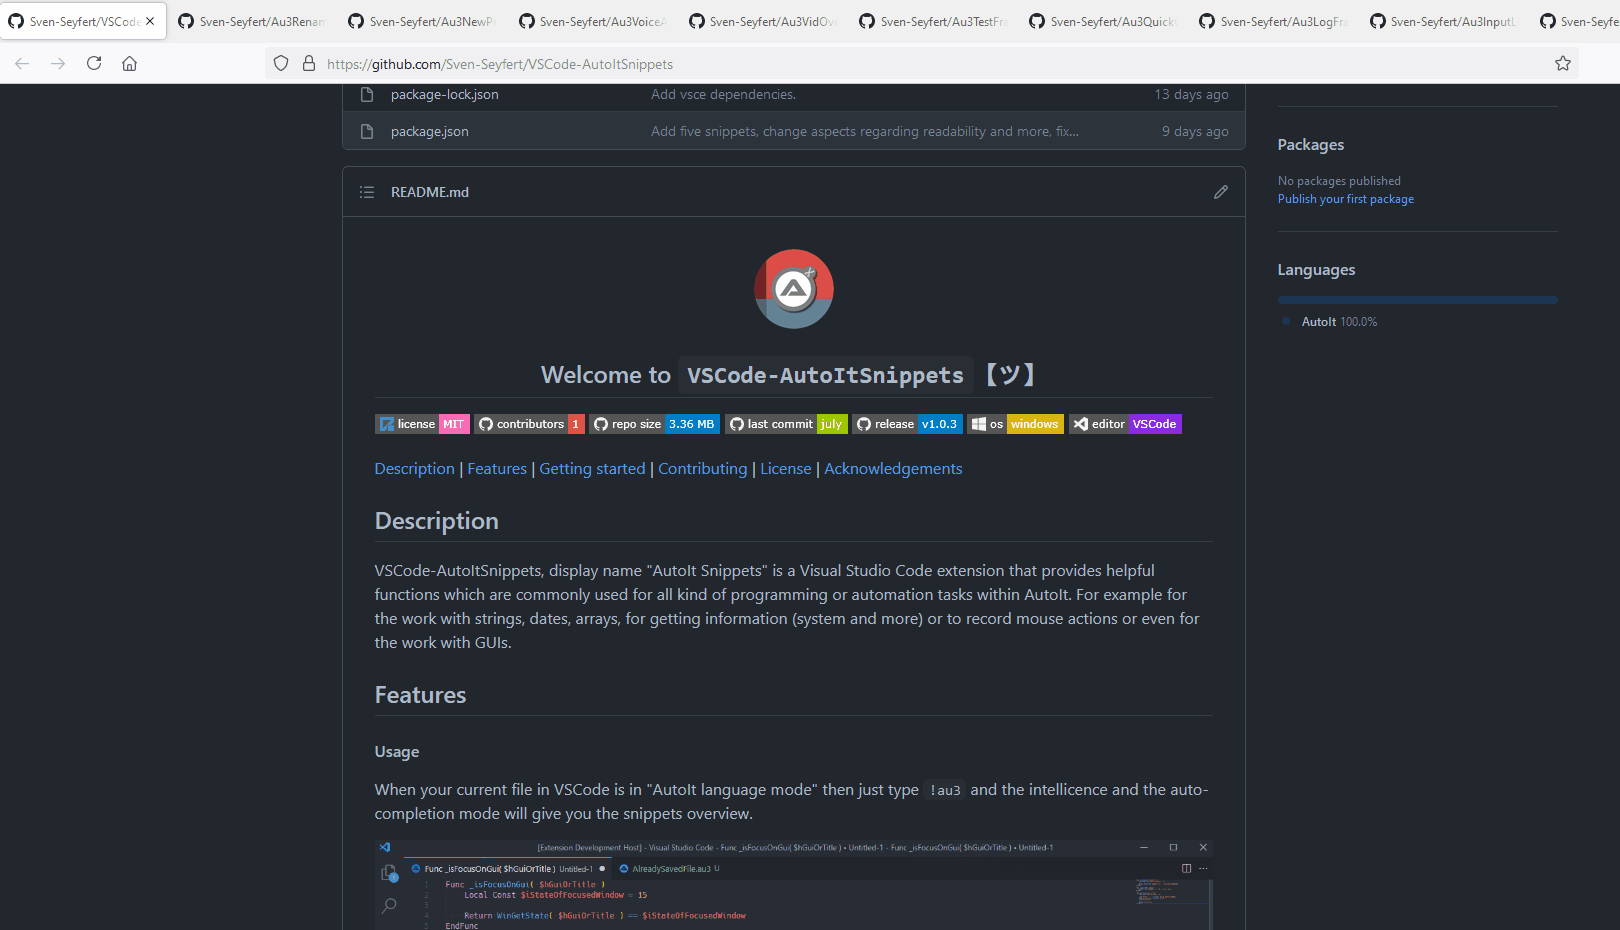
Task: Open the package-lock.json file
Action: pos(444,94)
